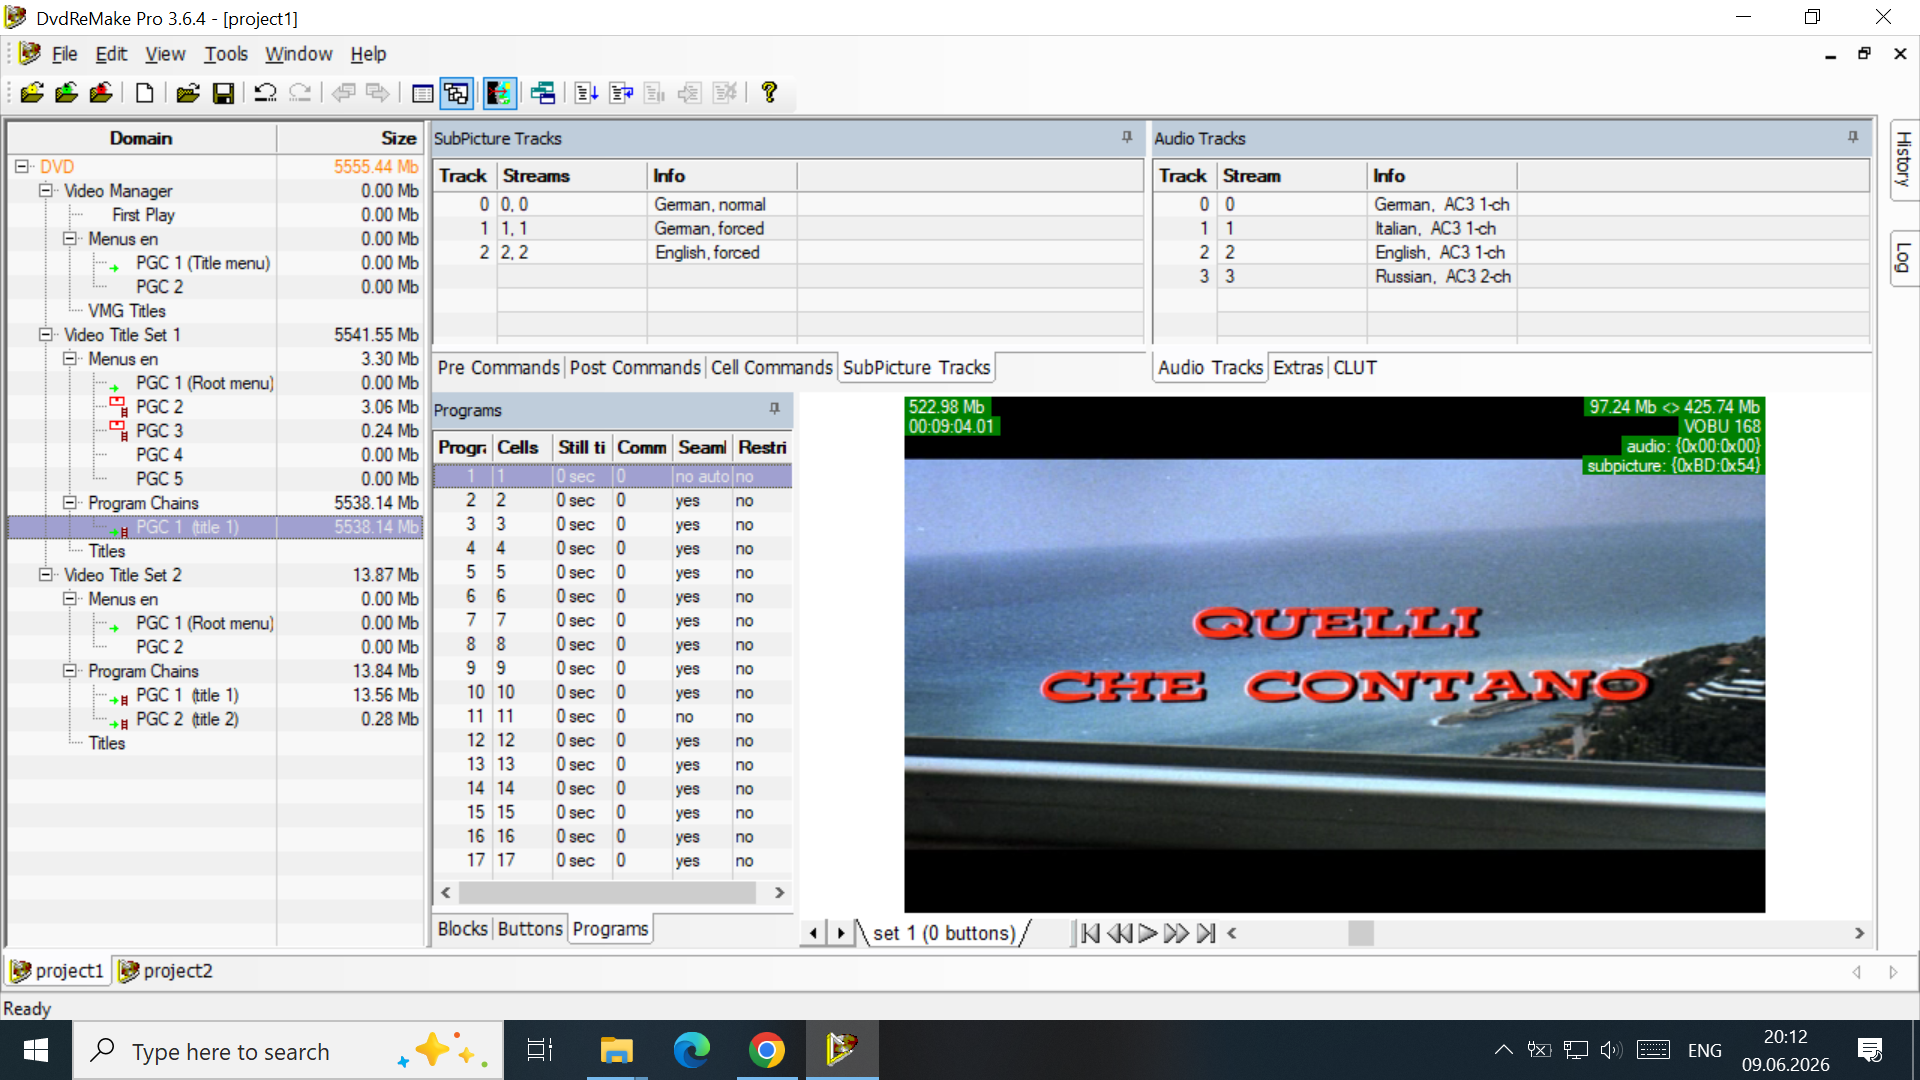Jump to first frame in preview

coord(1091,933)
